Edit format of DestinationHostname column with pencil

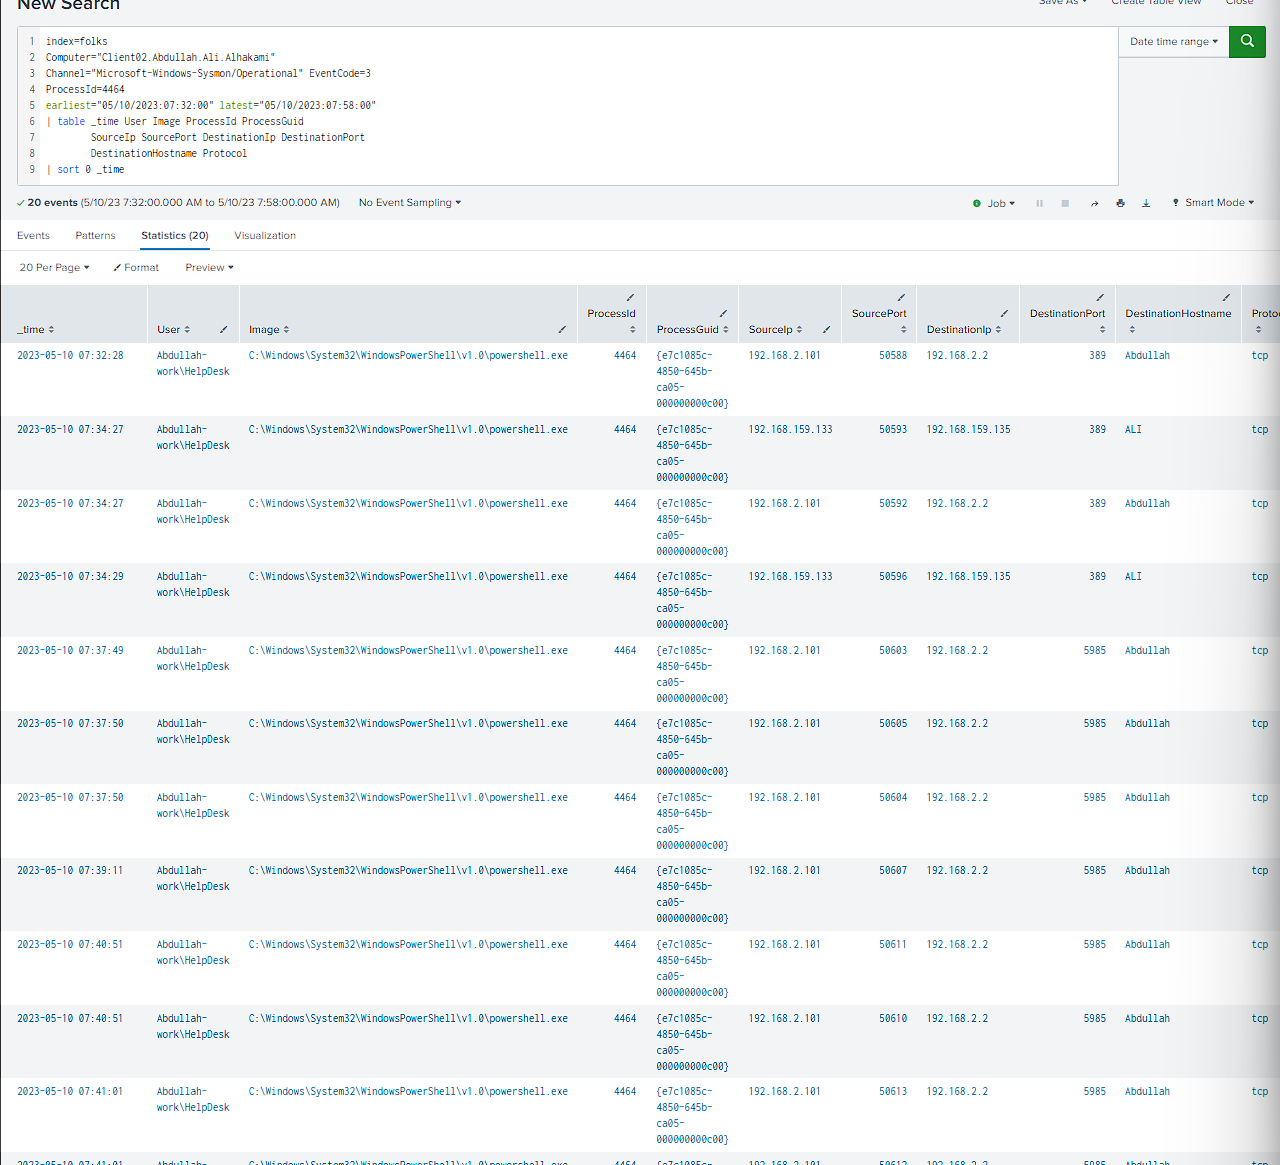[x=1226, y=297]
